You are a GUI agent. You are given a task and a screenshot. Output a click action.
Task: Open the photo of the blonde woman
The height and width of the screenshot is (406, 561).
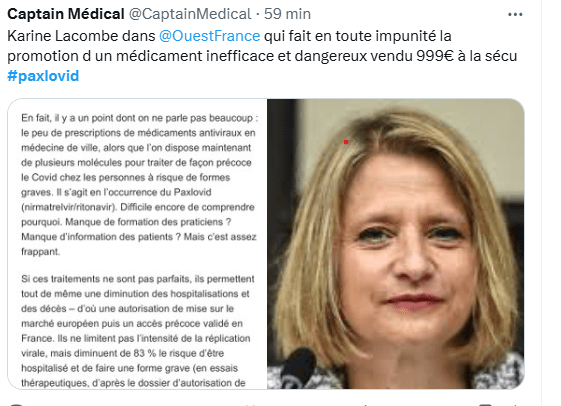tap(396, 244)
